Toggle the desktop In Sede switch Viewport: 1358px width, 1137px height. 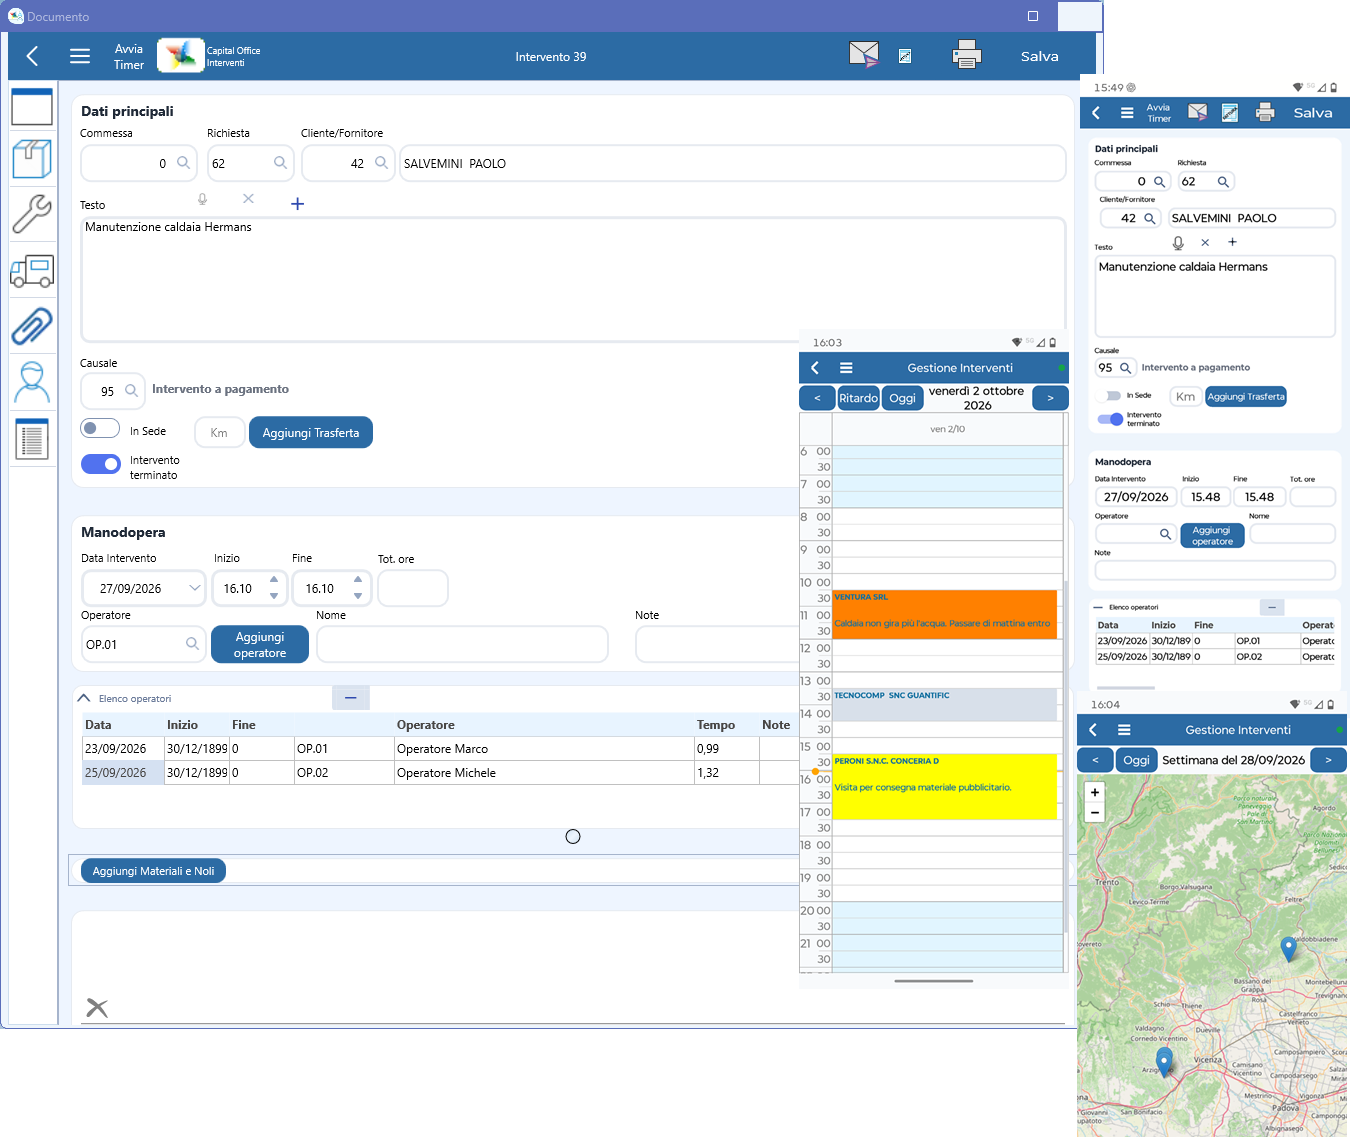point(100,429)
